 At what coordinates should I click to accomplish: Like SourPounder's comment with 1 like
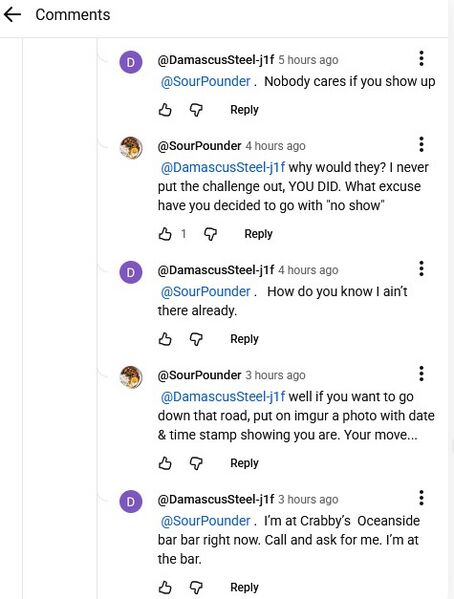click(x=165, y=234)
